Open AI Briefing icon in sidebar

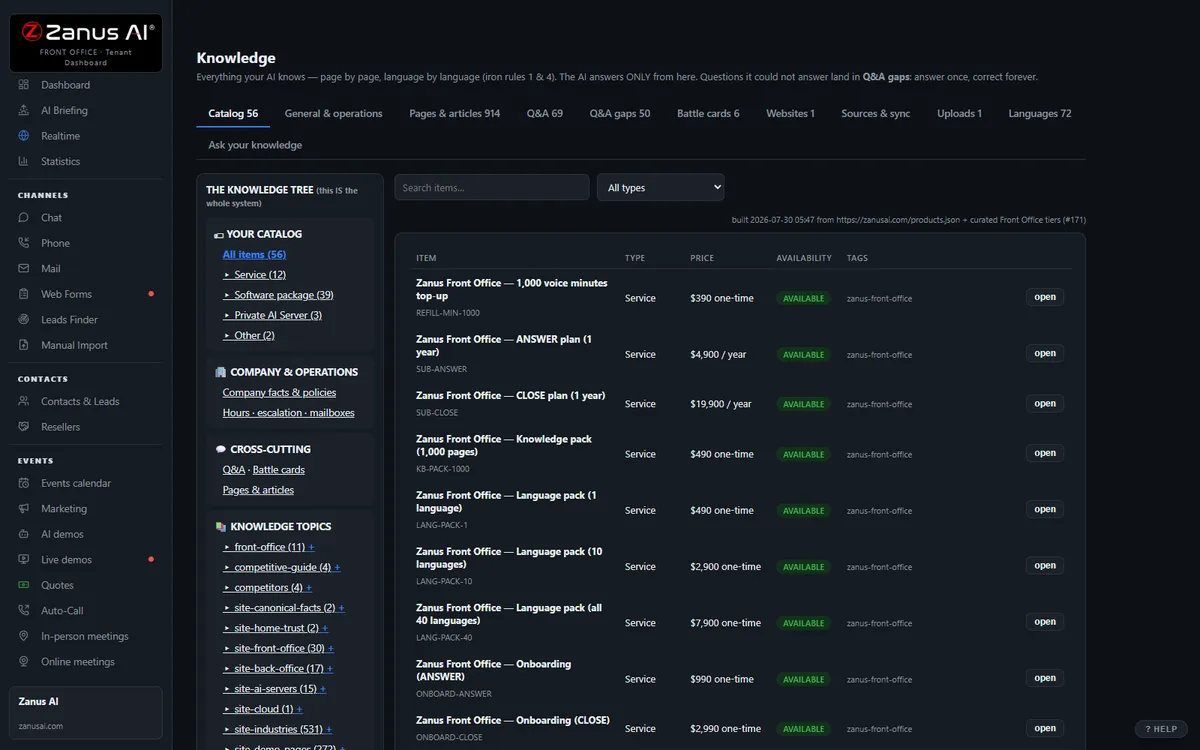pyautogui.click(x=24, y=110)
